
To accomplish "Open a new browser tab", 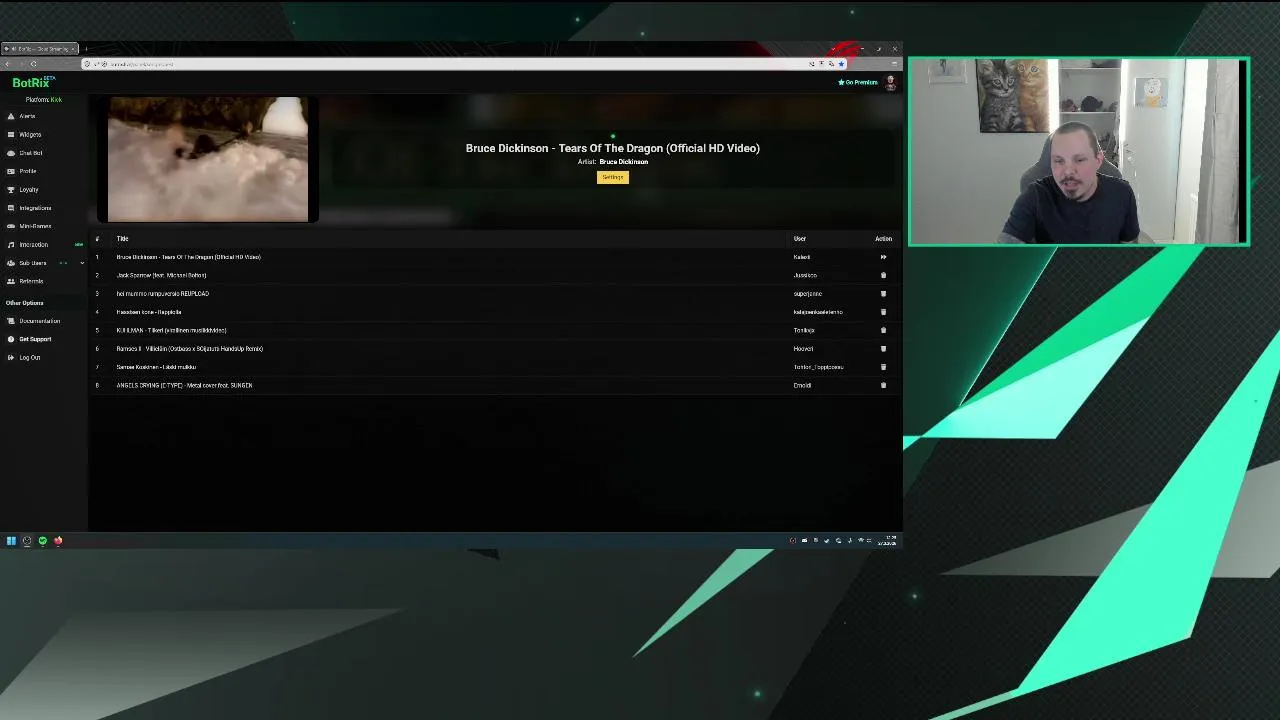I will pyautogui.click(x=86, y=49).
